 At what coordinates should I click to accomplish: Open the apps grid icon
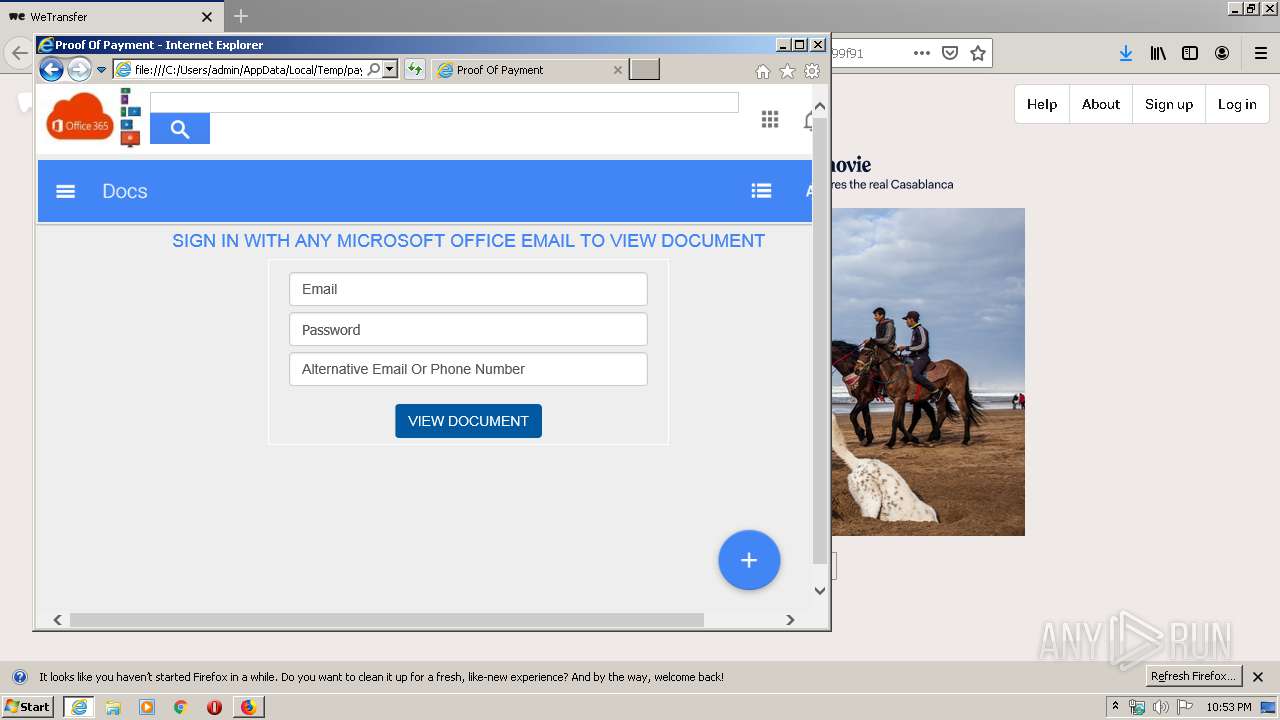click(770, 120)
